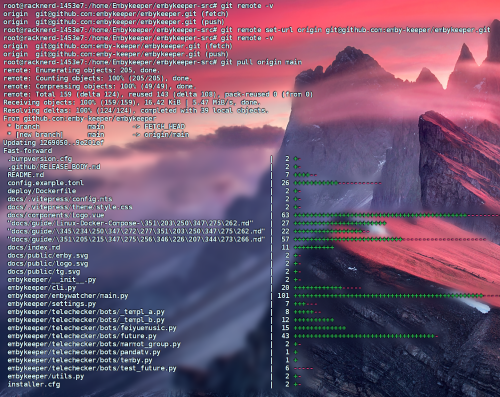This screenshot has height=397, width=500.
Task: Click 'Receiving objects: 100% (159/159)' line
Action: (x=131, y=102)
